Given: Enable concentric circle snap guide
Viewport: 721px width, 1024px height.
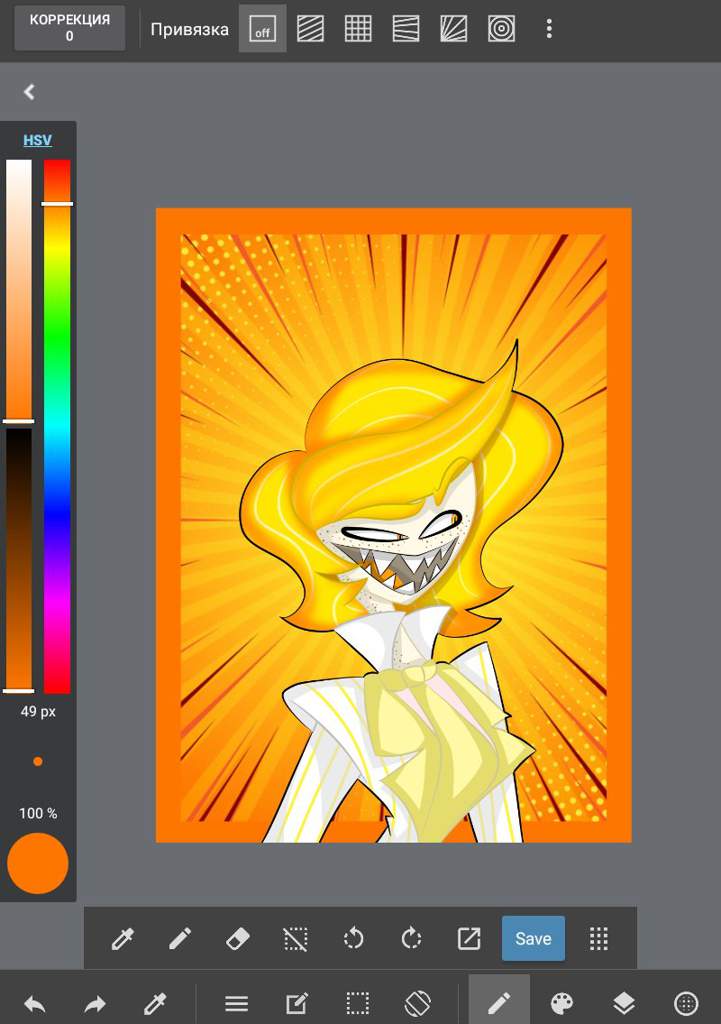Looking at the screenshot, I should [501, 29].
